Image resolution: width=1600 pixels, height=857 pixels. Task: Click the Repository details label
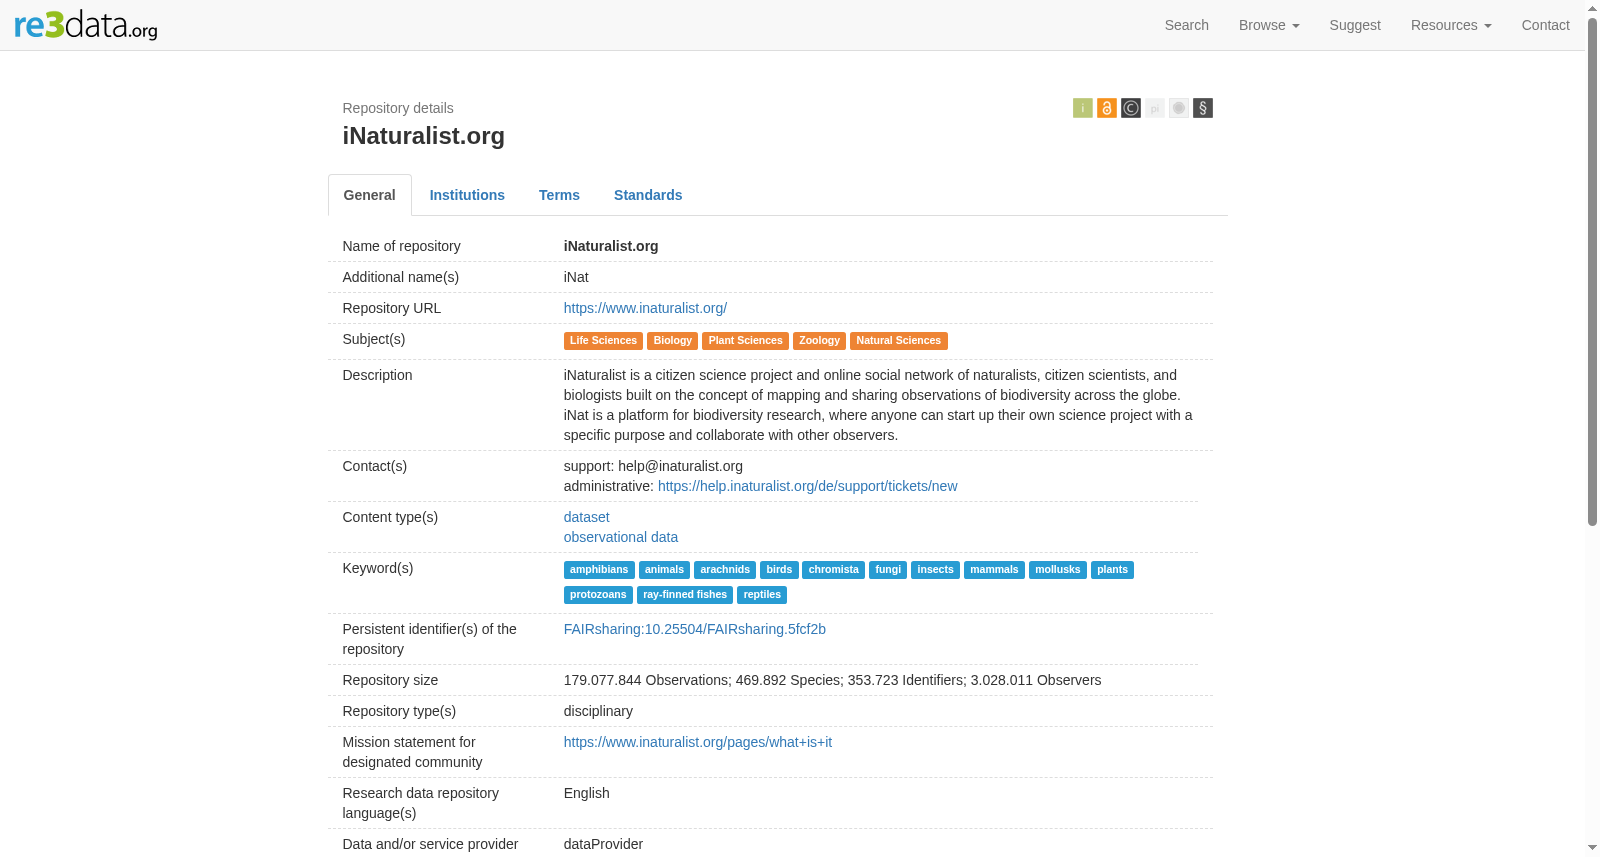pyautogui.click(x=398, y=108)
